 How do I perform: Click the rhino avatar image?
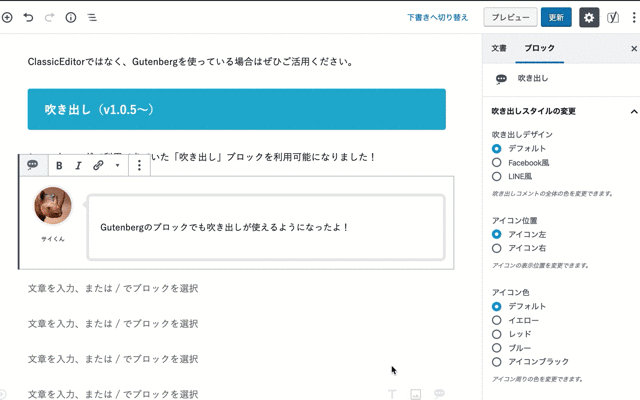click(53, 206)
